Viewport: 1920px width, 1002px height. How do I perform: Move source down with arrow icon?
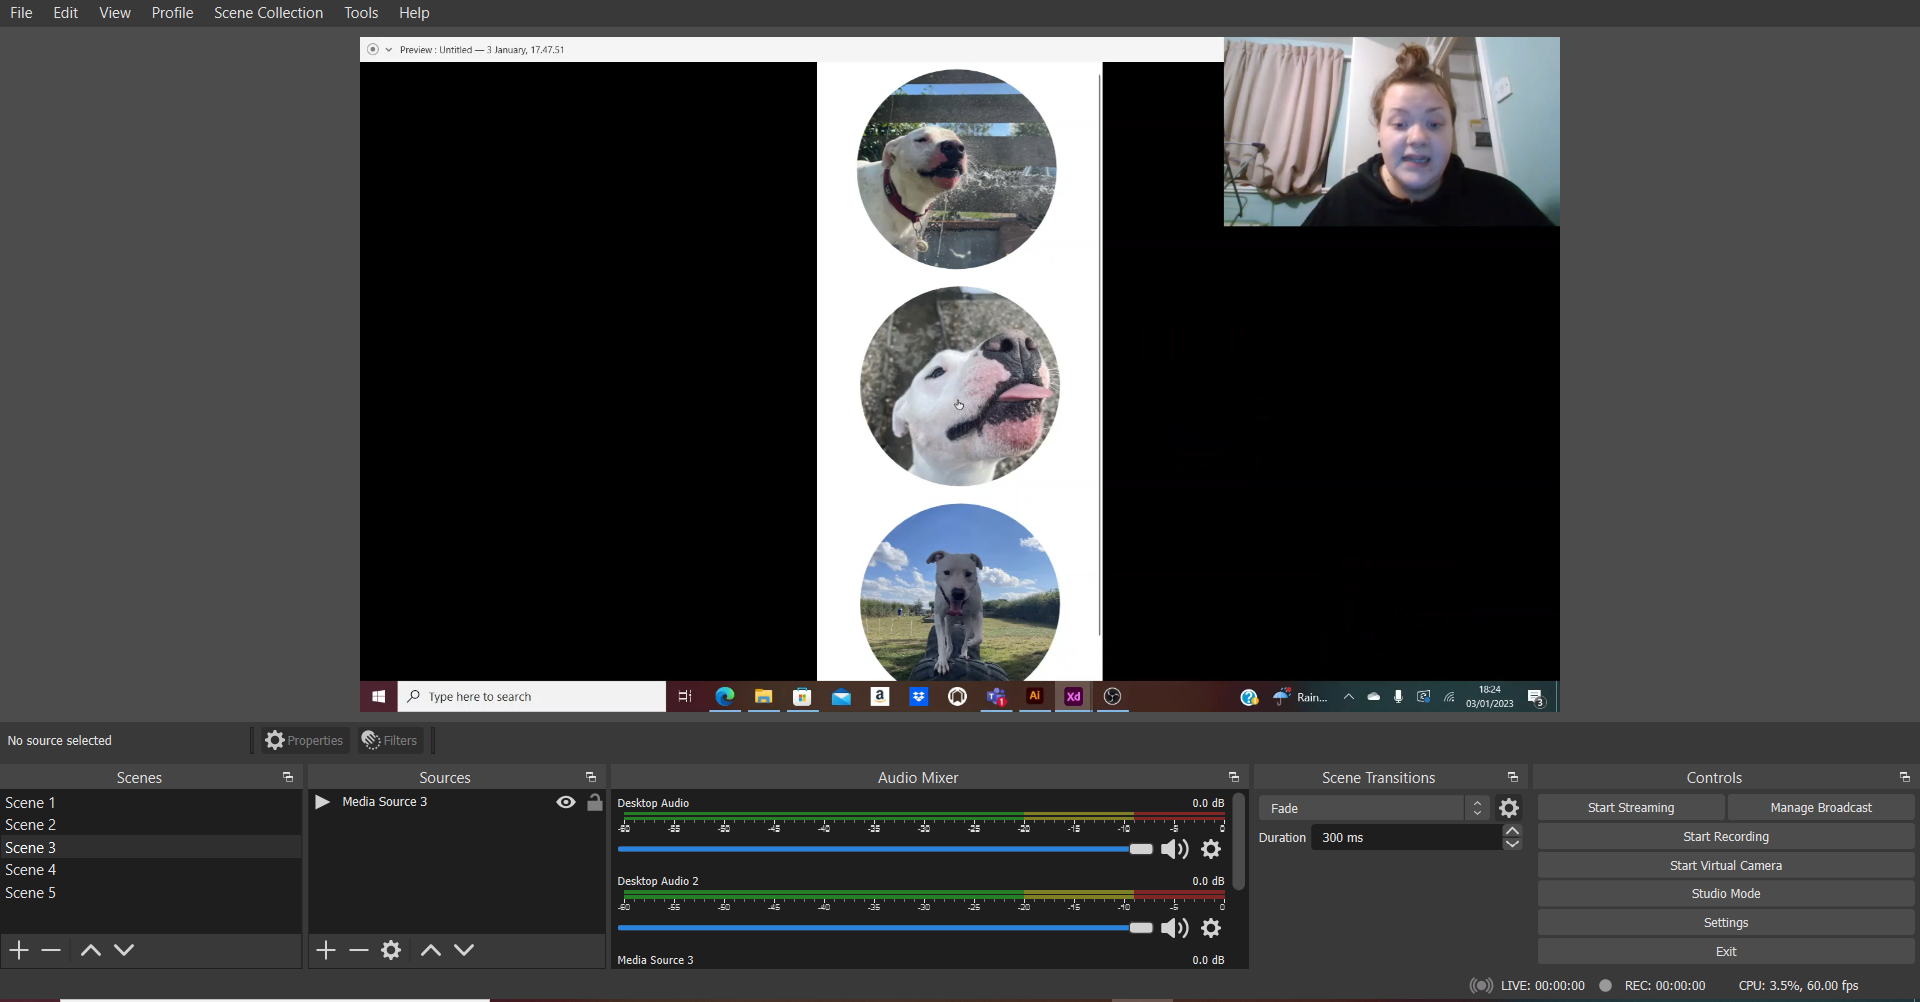click(x=464, y=950)
